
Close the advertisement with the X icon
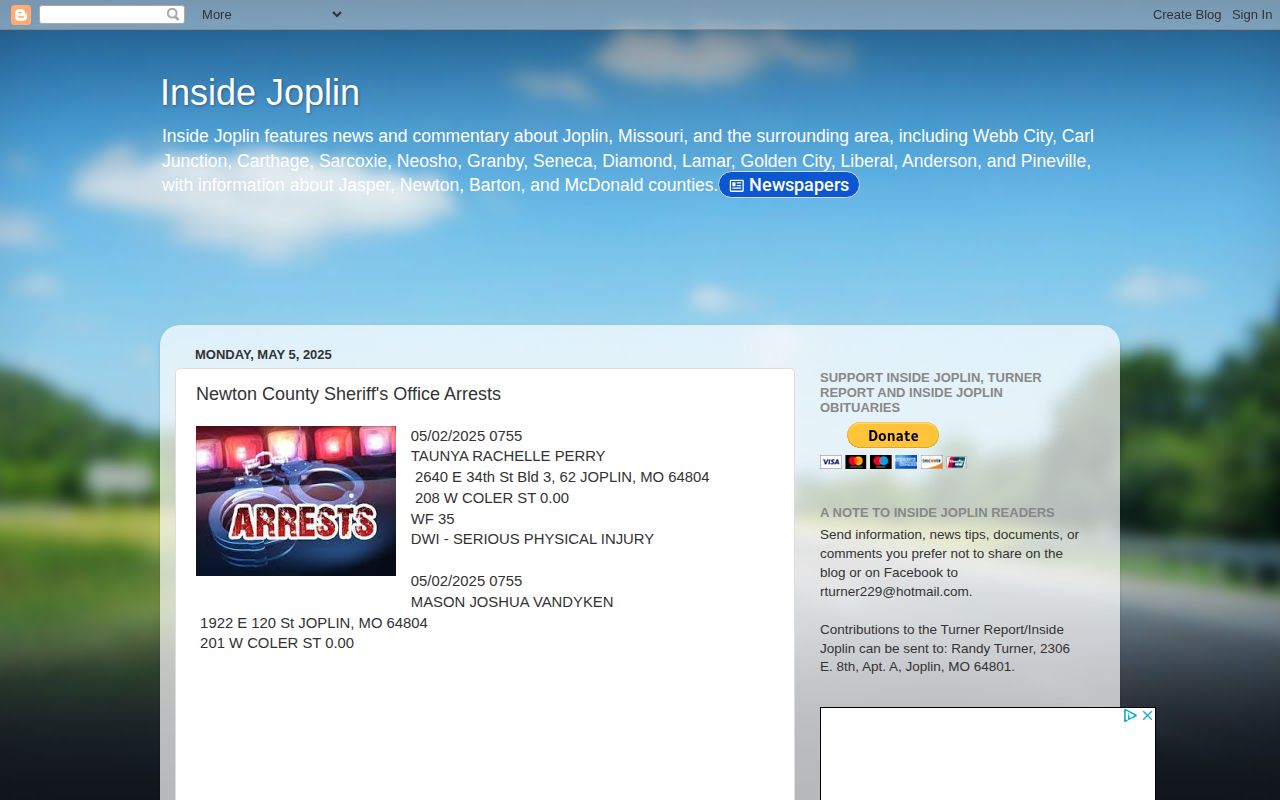coord(1147,716)
